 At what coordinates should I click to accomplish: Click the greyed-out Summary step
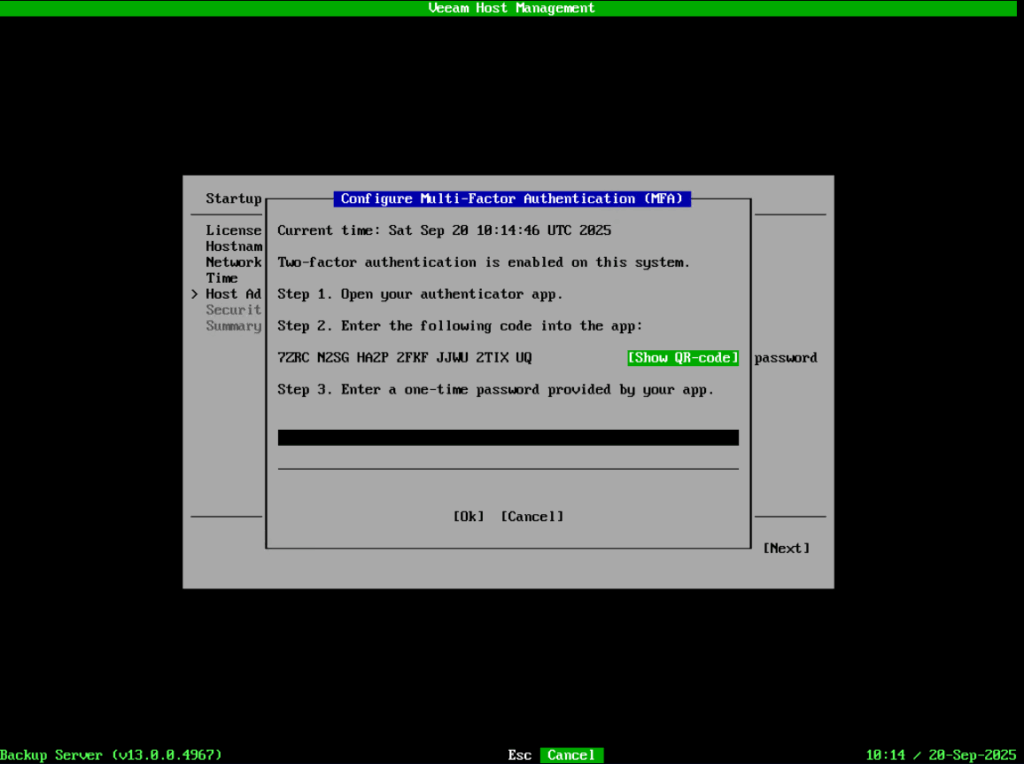coord(233,326)
